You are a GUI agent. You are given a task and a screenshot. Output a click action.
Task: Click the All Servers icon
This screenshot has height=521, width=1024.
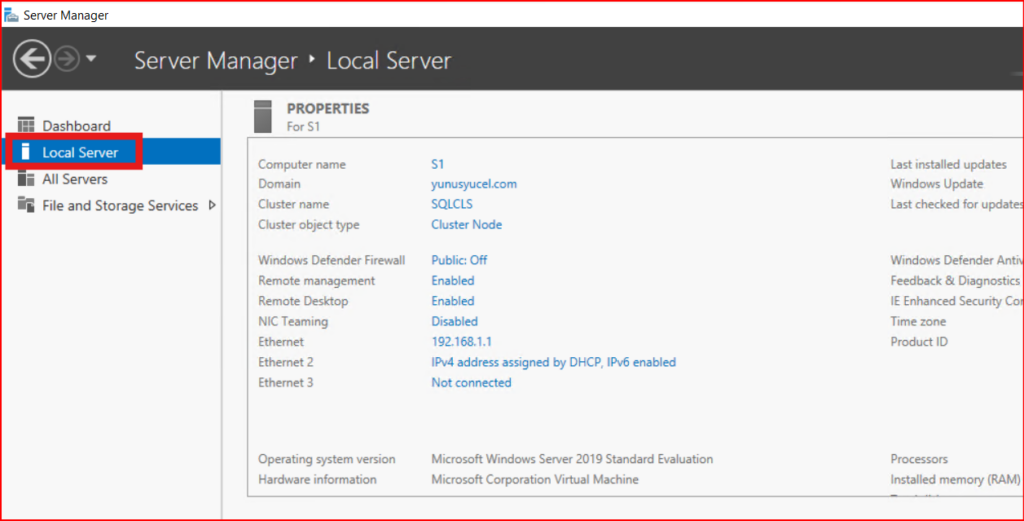click(x=26, y=179)
